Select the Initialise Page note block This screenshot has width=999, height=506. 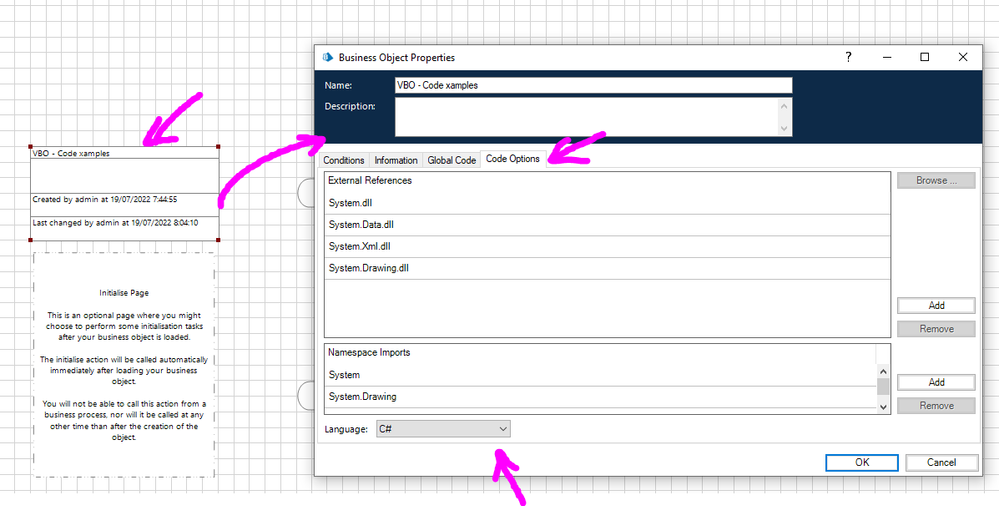[x=124, y=365]
